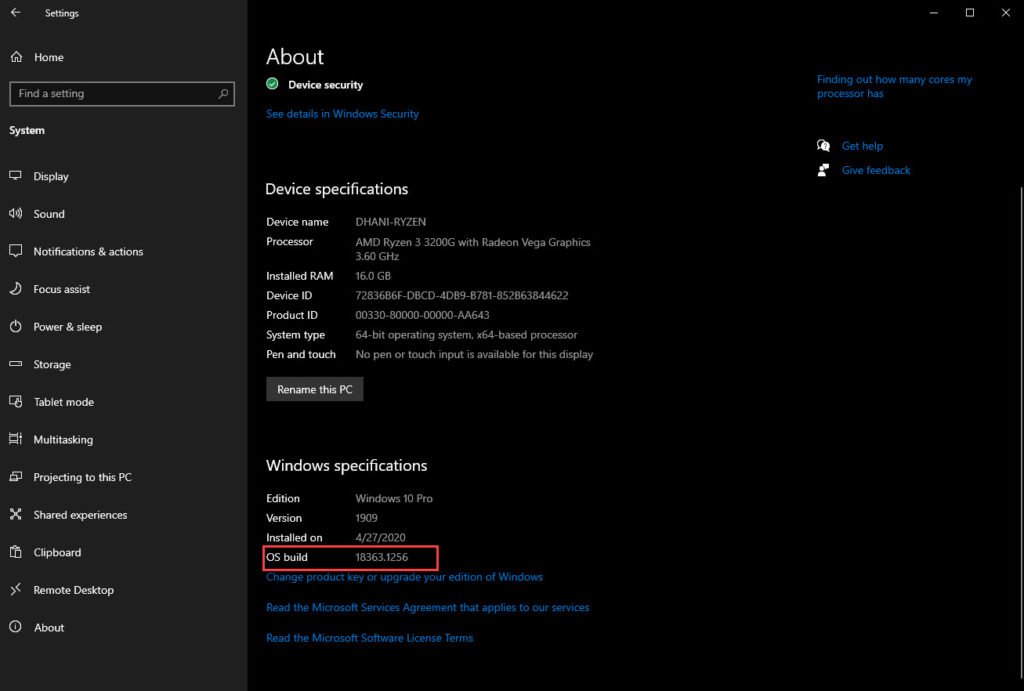The image size is (1024, 691).
Task: Click the Home house icon
Action: (x=16, y=57)
